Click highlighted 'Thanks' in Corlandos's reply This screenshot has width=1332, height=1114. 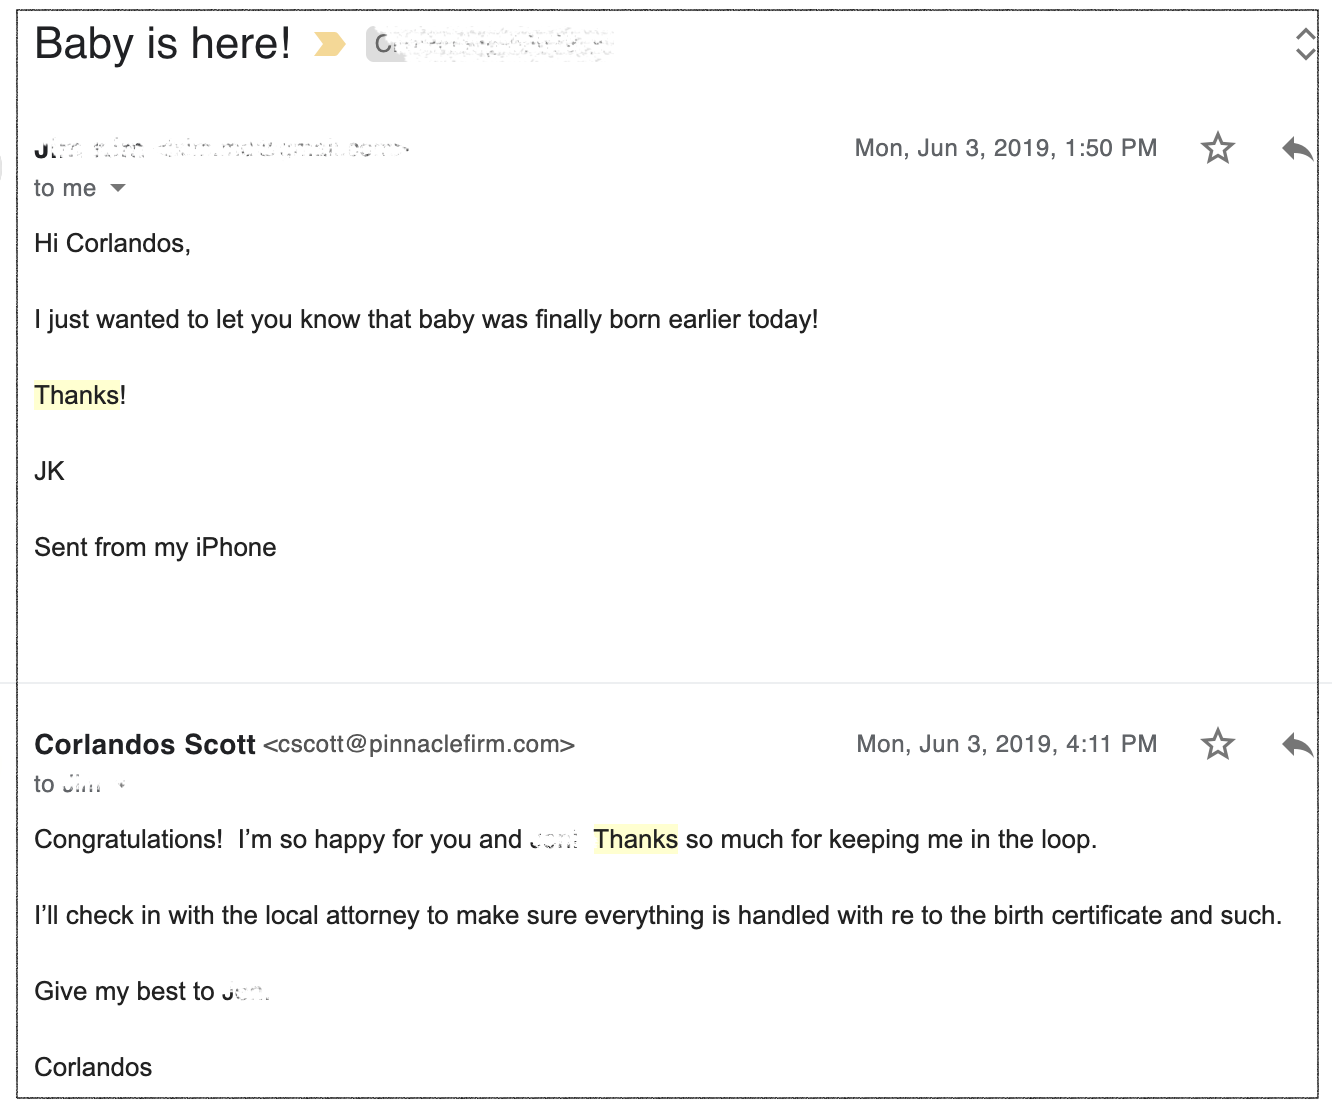pos(636,839)
